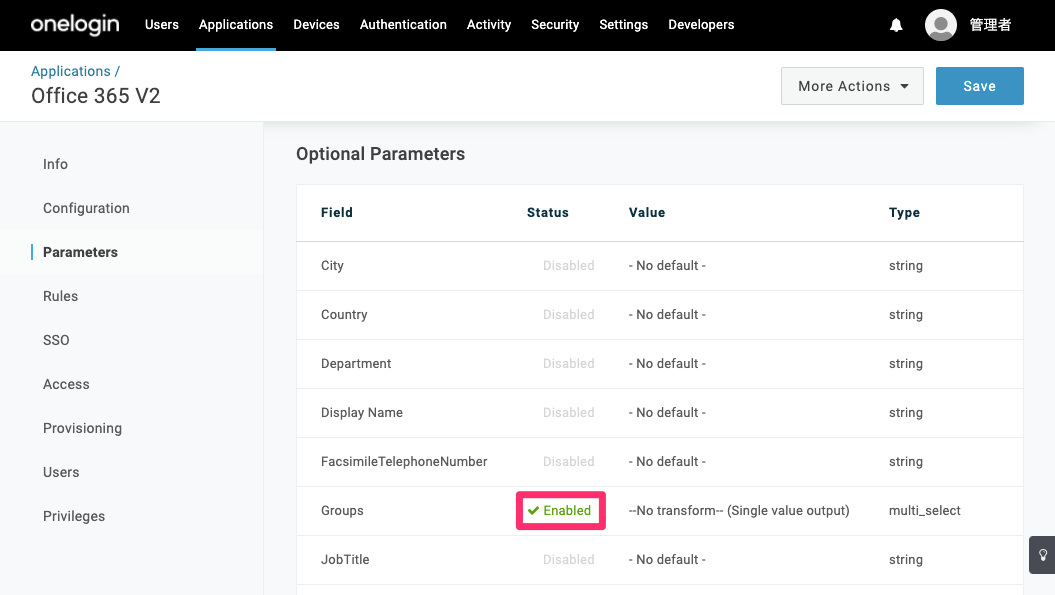
Task: Open the Display Name parameter row
Action: tap(659, 413)
